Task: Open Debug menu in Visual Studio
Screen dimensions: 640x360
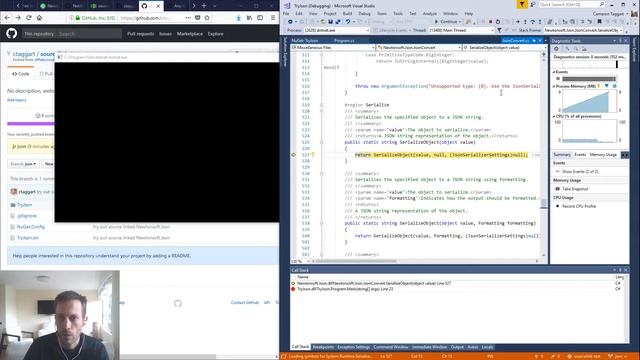Action: click(364, 13)
